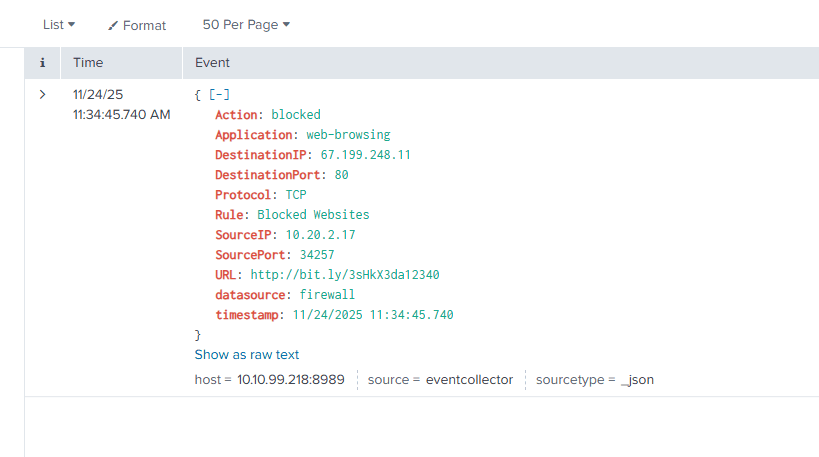Click DestinationIP value 67.199.248.11

tap(366, 155)
